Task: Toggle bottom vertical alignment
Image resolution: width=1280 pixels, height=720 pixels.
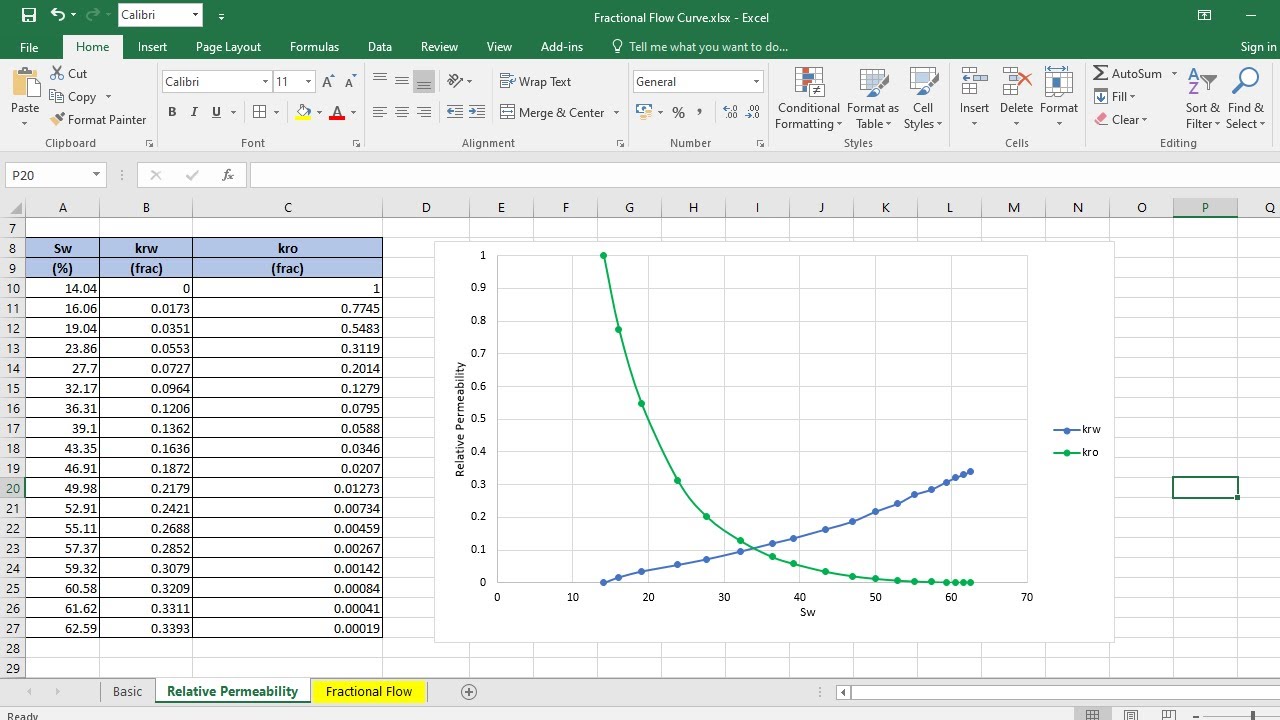Action: coord(424,81)
